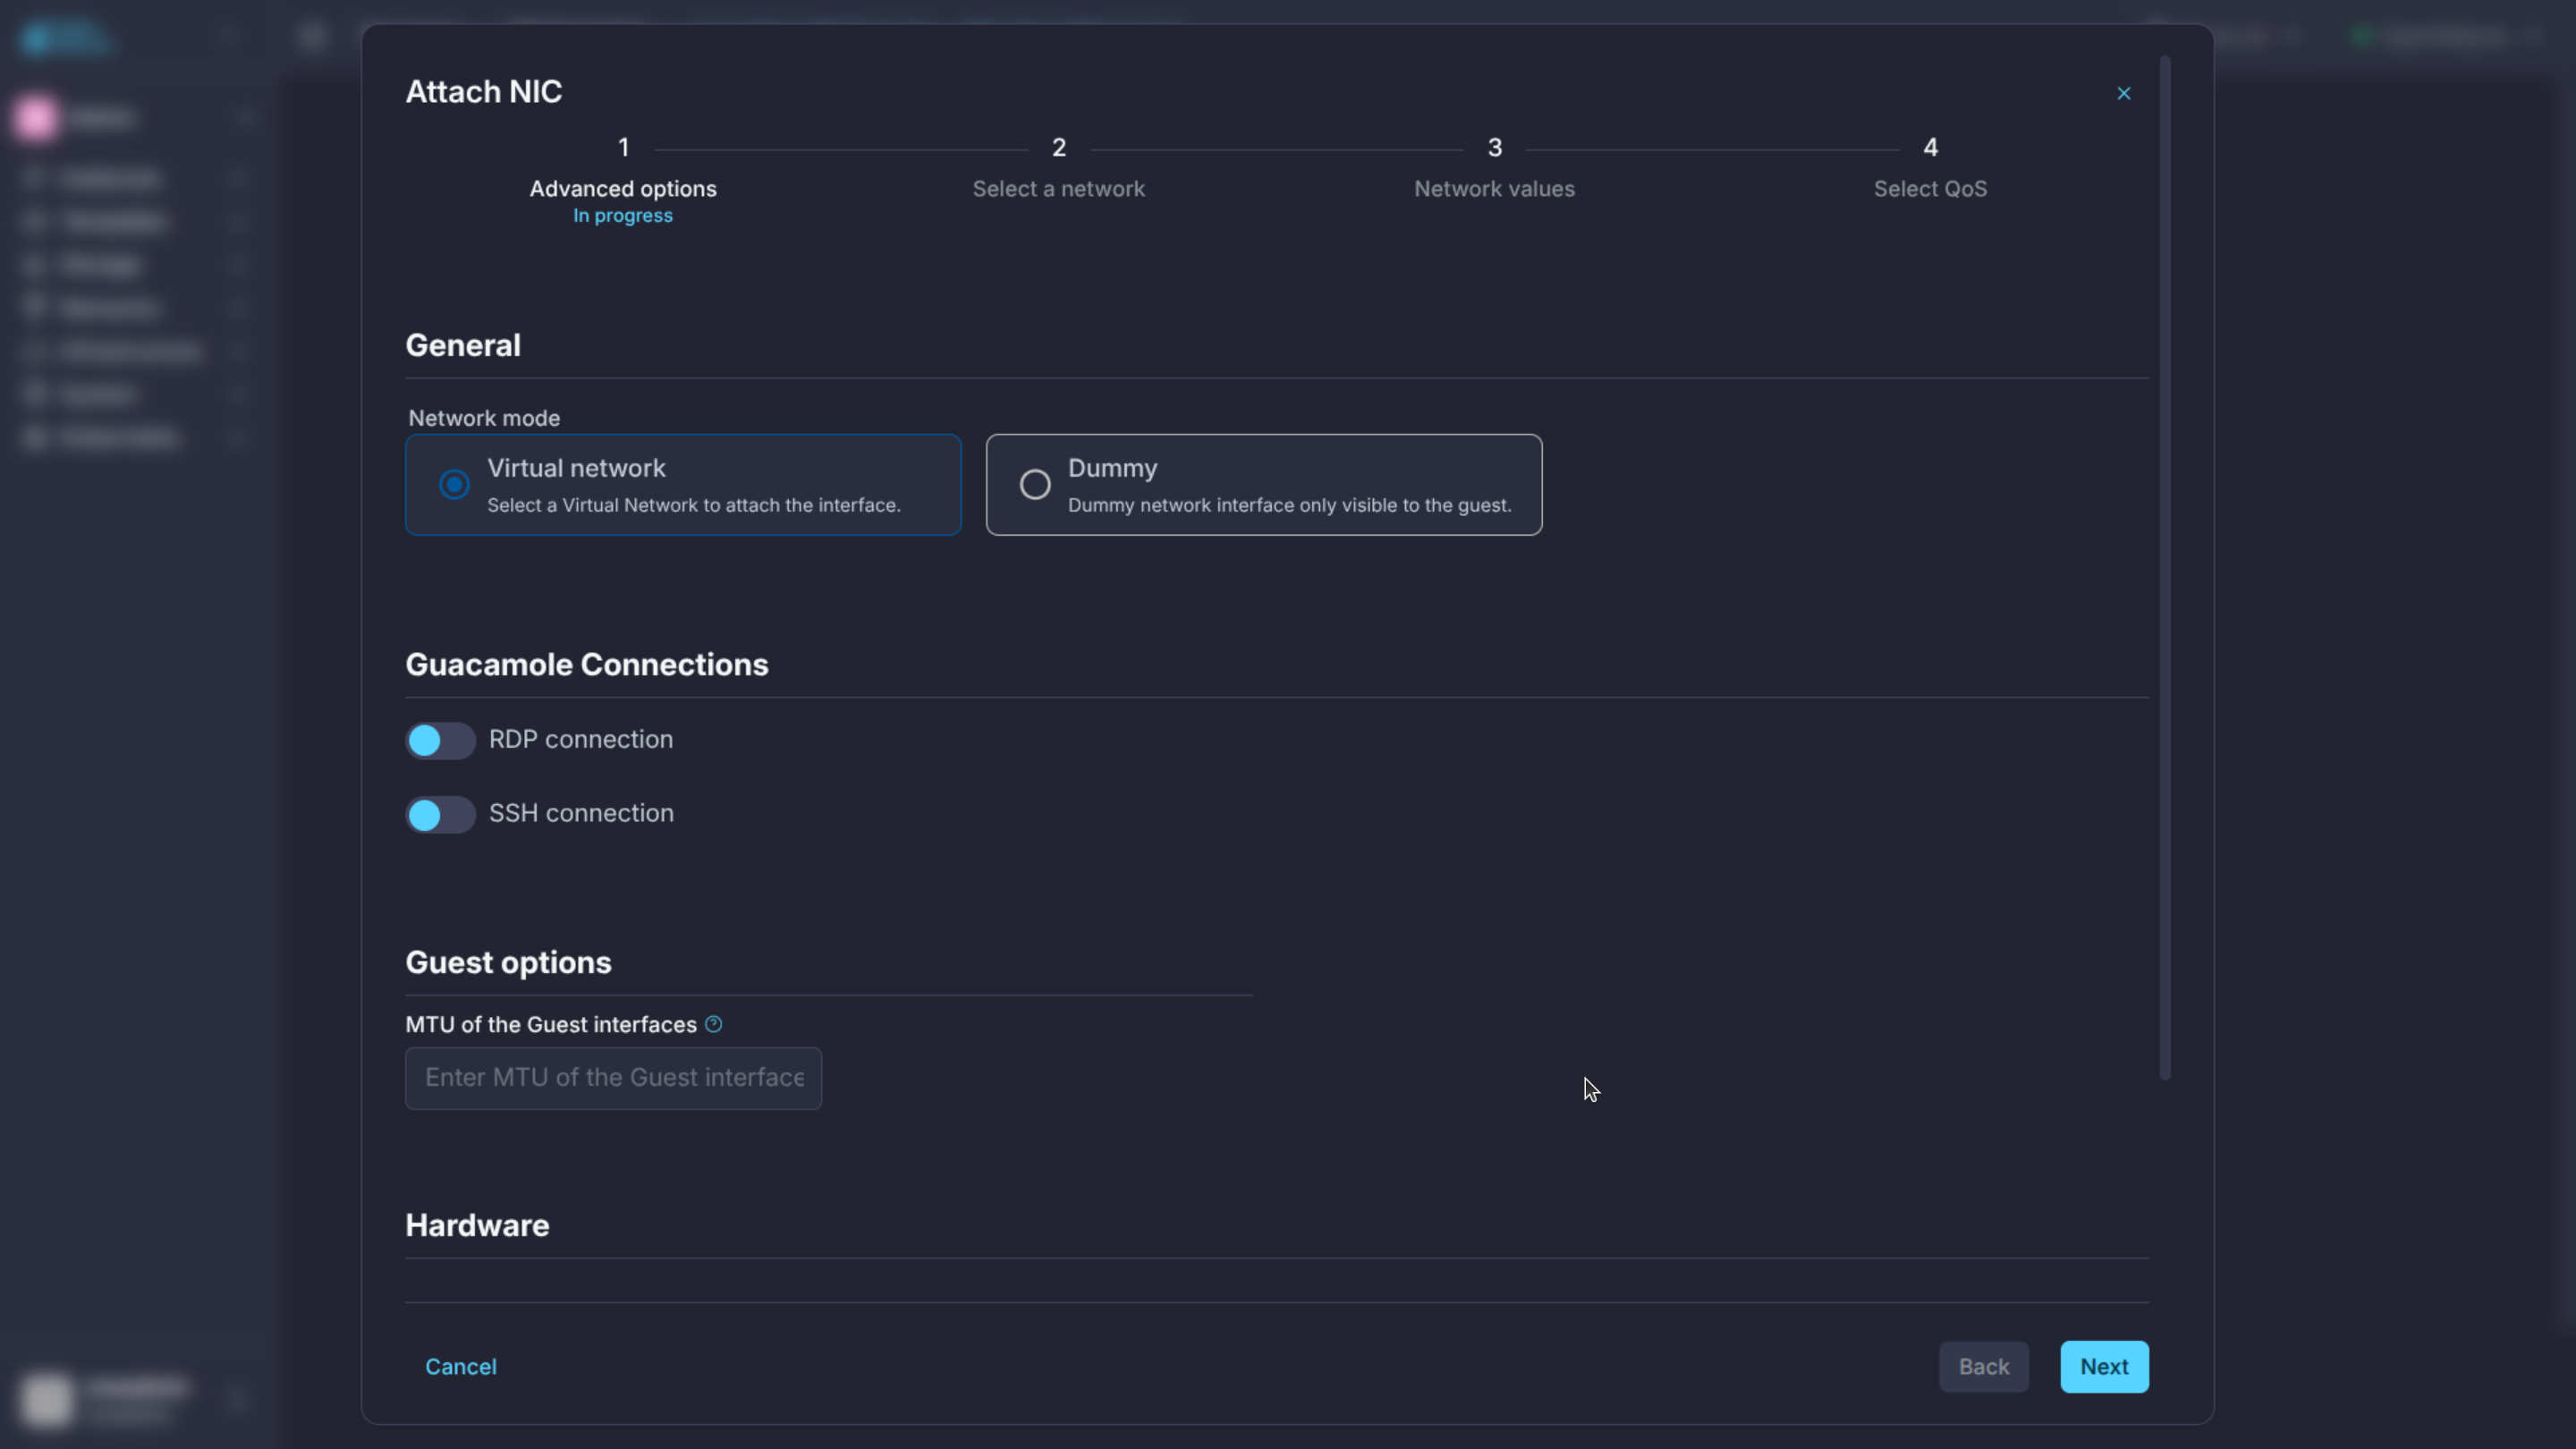The width and height of the screenshot is (2576, 1449).
Task: Toggle the RDP connection switch
Action: pos(440,740)
